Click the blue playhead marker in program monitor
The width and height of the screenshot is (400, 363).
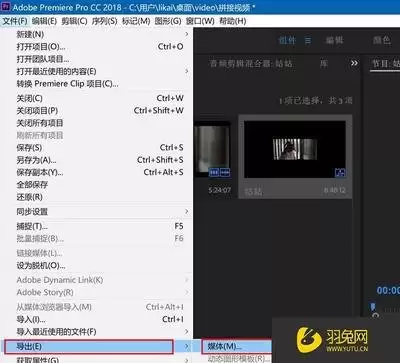(373, 306)
